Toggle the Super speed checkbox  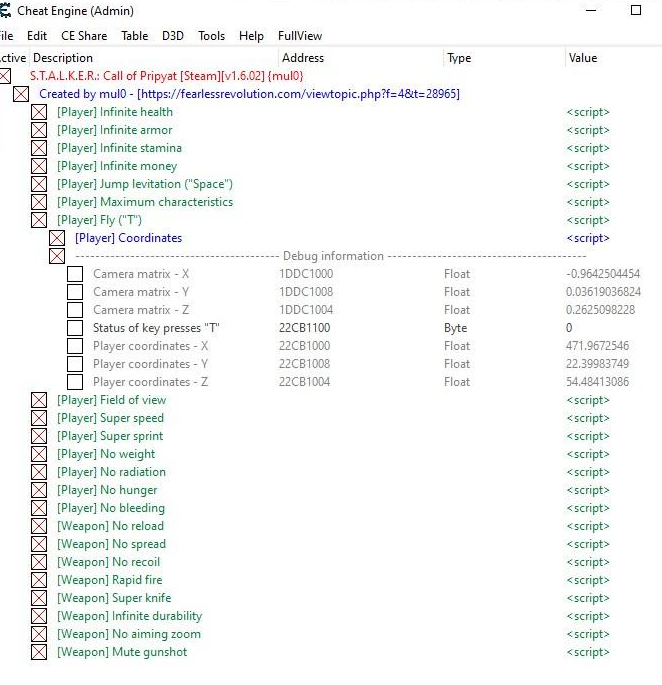click(39, 418)
